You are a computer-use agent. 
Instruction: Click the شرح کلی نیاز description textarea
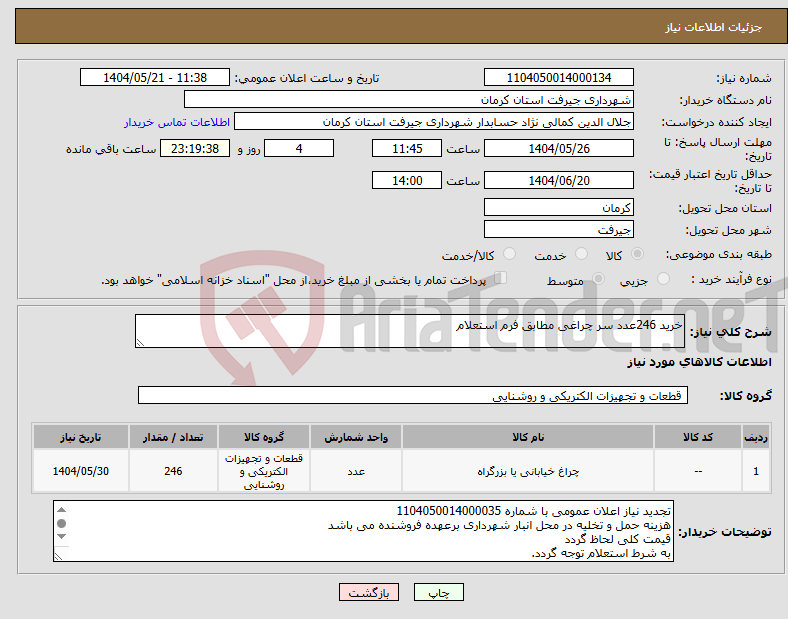(410, 331)
